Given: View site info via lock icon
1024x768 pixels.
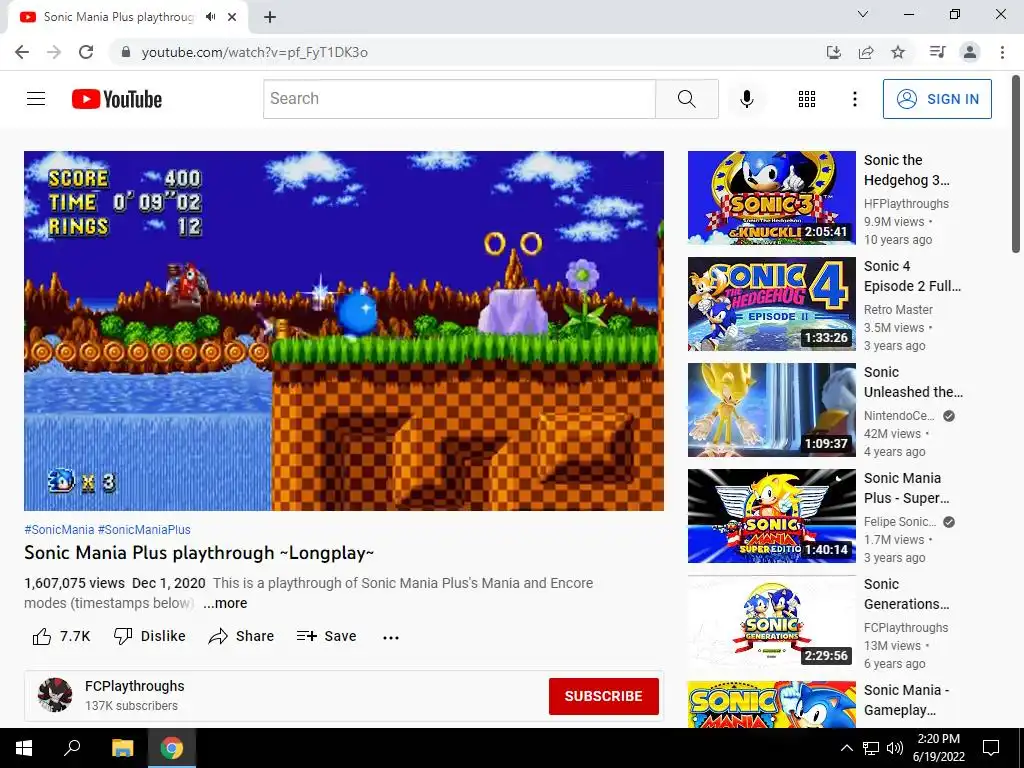Looking at the screenshot, I should [x=126, y=52].
